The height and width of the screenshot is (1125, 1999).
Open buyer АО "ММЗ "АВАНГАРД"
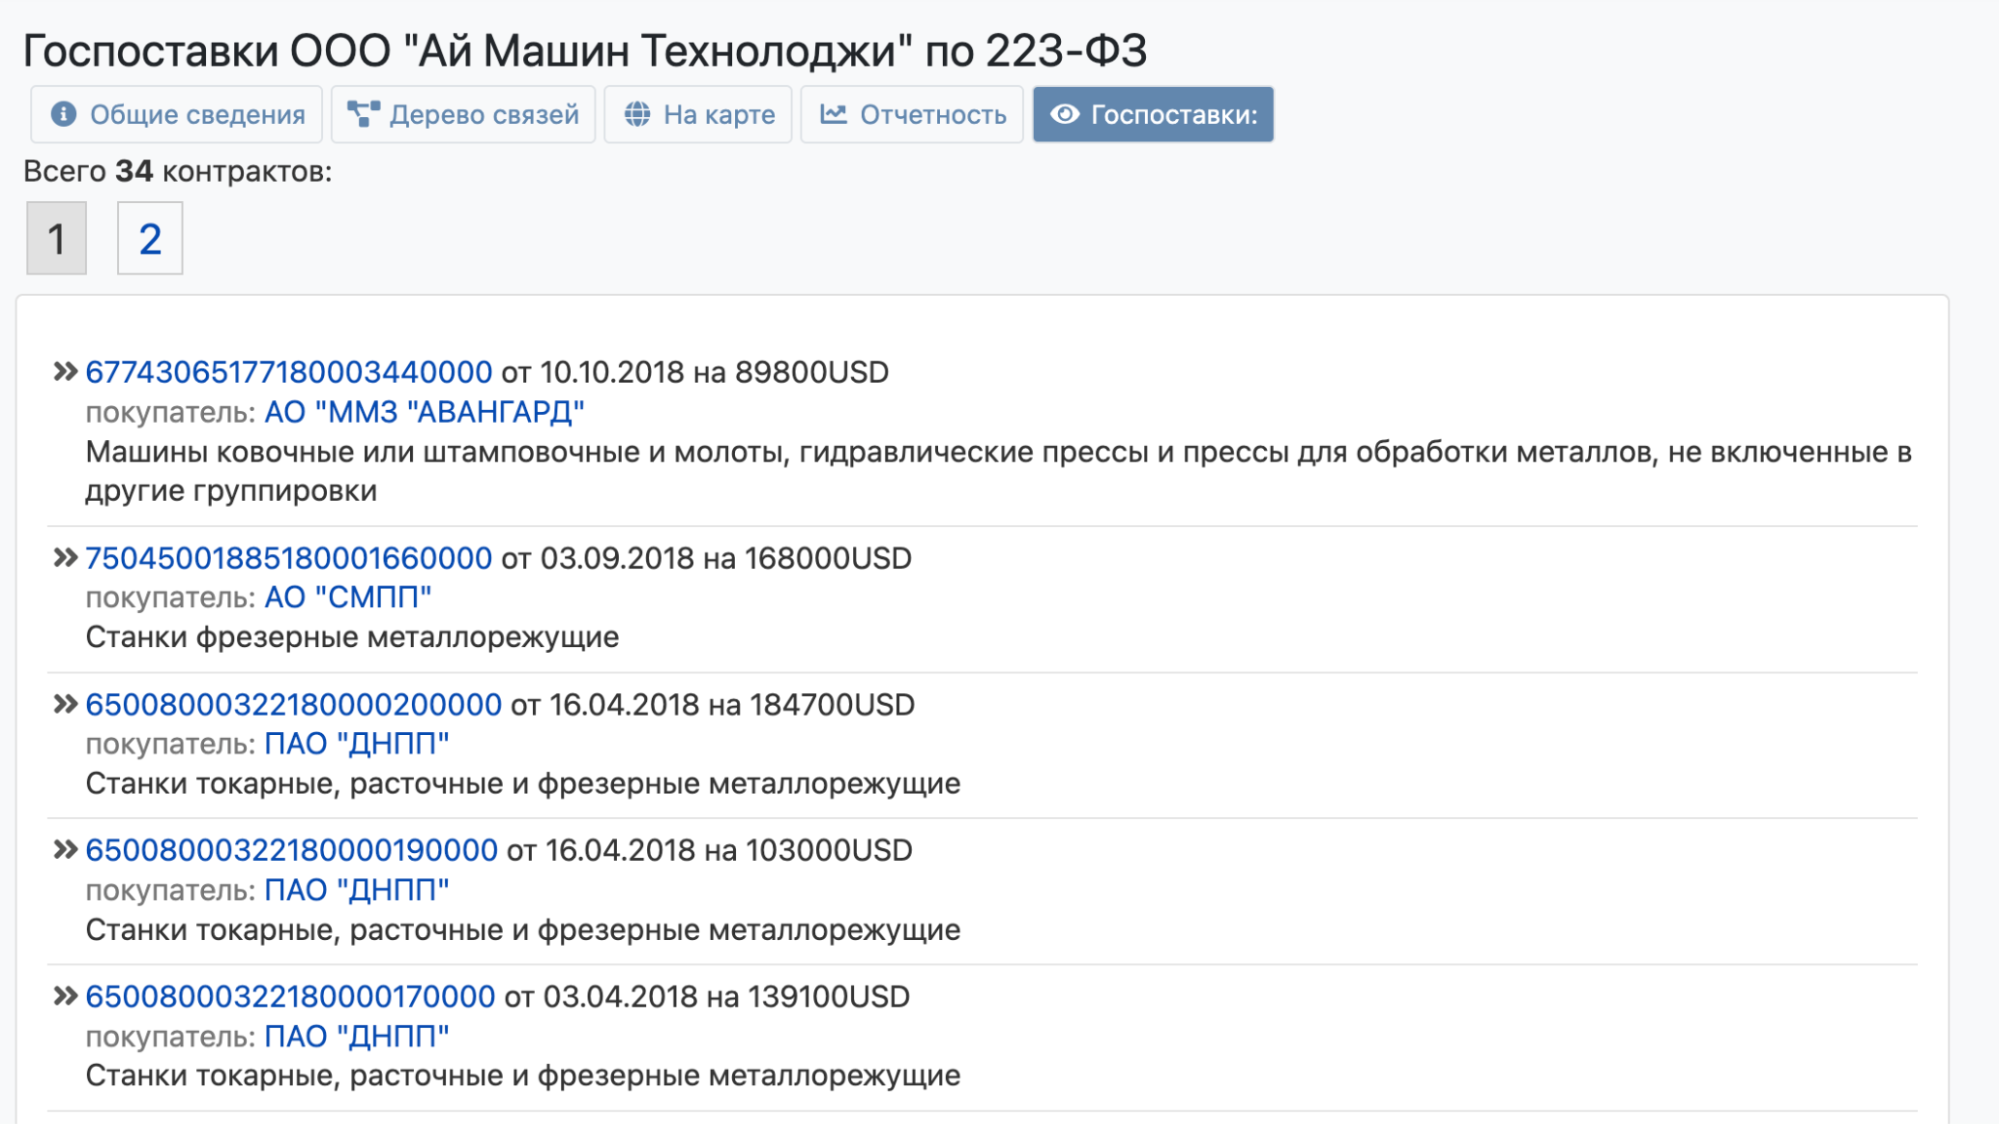[x=425, y=412]
